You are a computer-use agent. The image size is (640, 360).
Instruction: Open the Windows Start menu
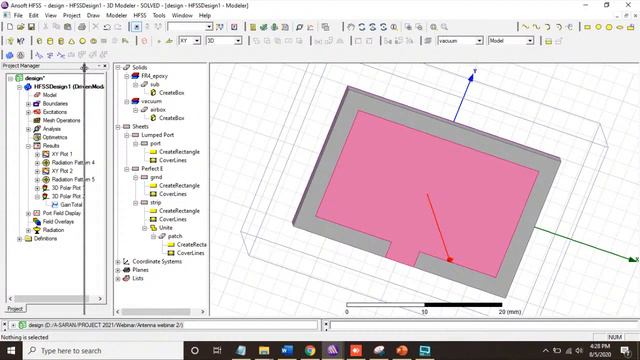pyautogui.click(x=11, y=351)
